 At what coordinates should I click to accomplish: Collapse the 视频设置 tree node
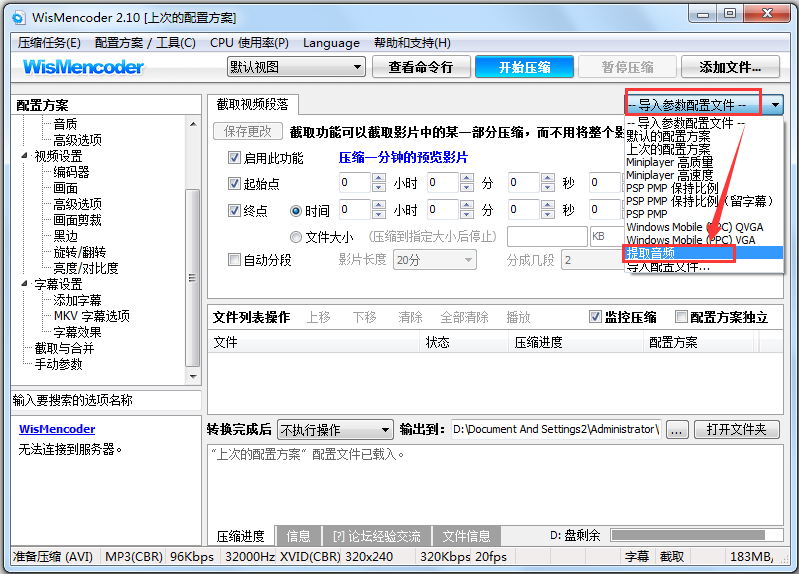pyautogui.click(x=24, y=155)
